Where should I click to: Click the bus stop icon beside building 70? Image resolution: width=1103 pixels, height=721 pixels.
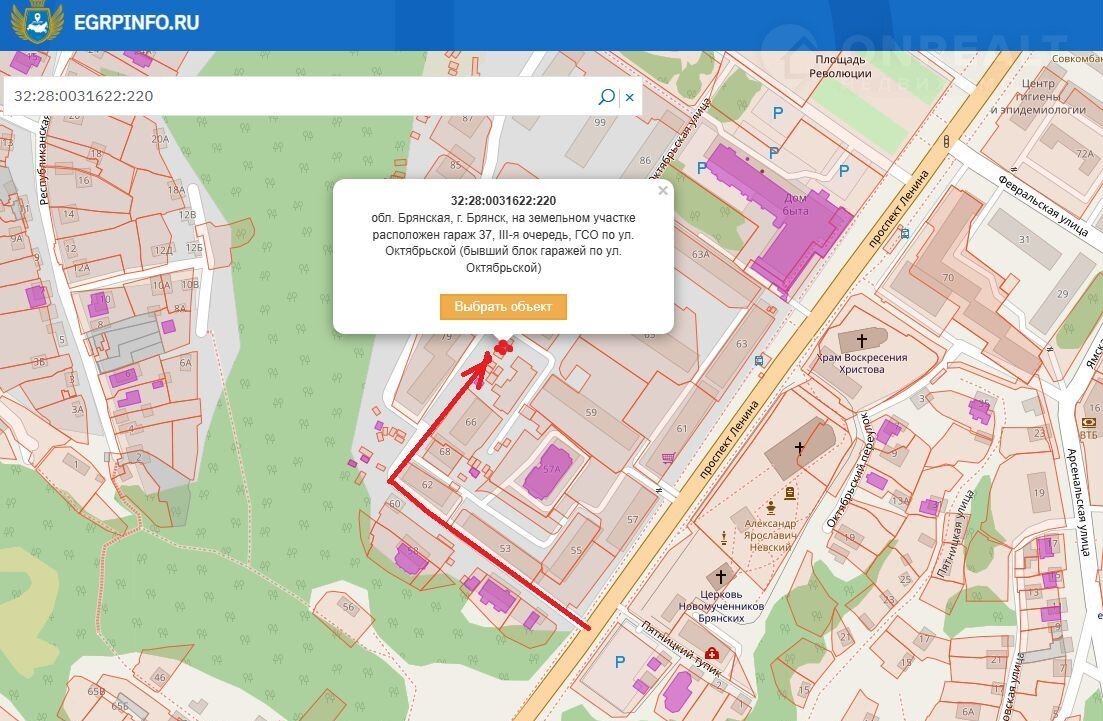[905, 233]
